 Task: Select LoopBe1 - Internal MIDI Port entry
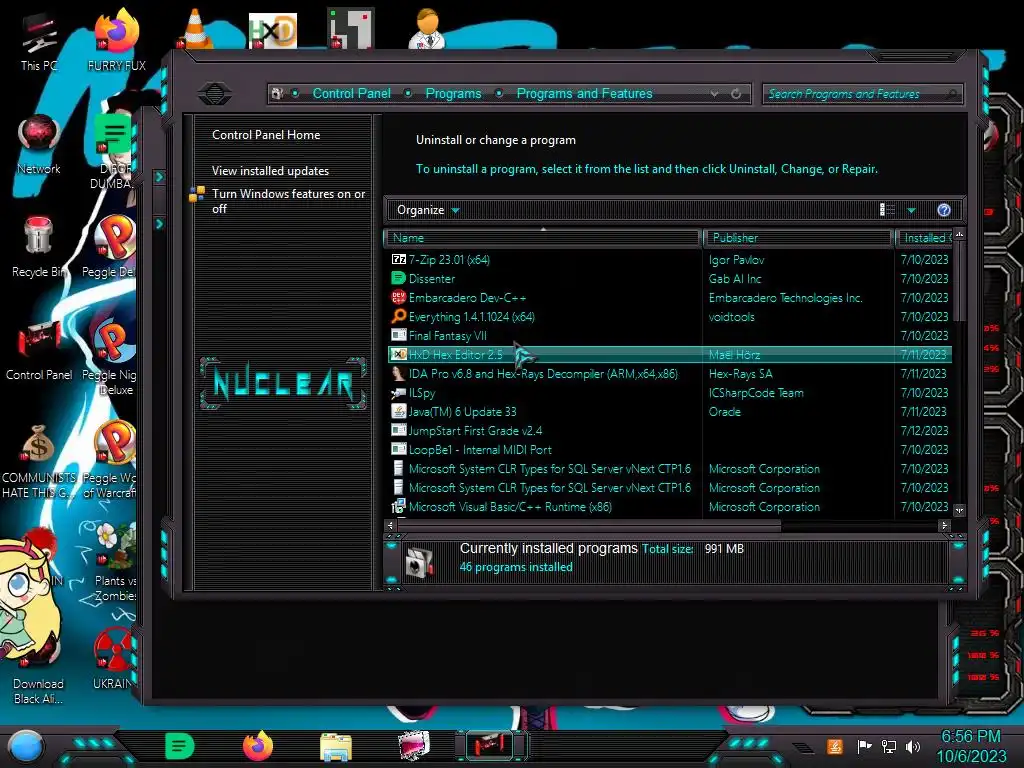tap(669, 450)
